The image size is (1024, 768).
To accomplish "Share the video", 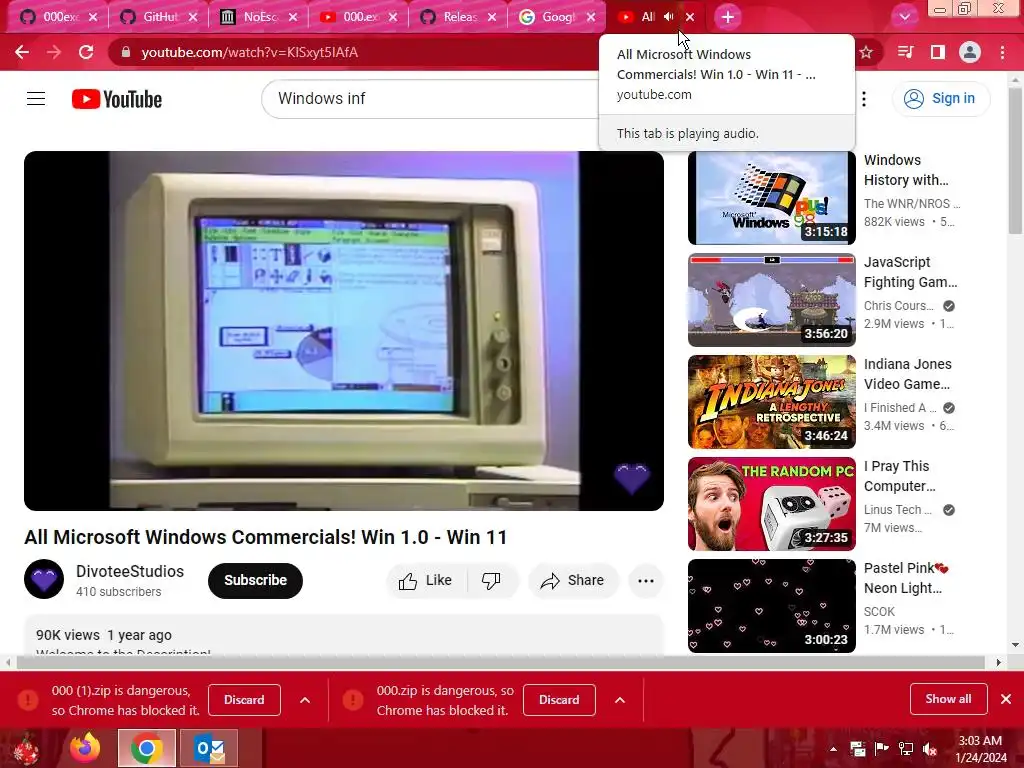I will (573, 581).
